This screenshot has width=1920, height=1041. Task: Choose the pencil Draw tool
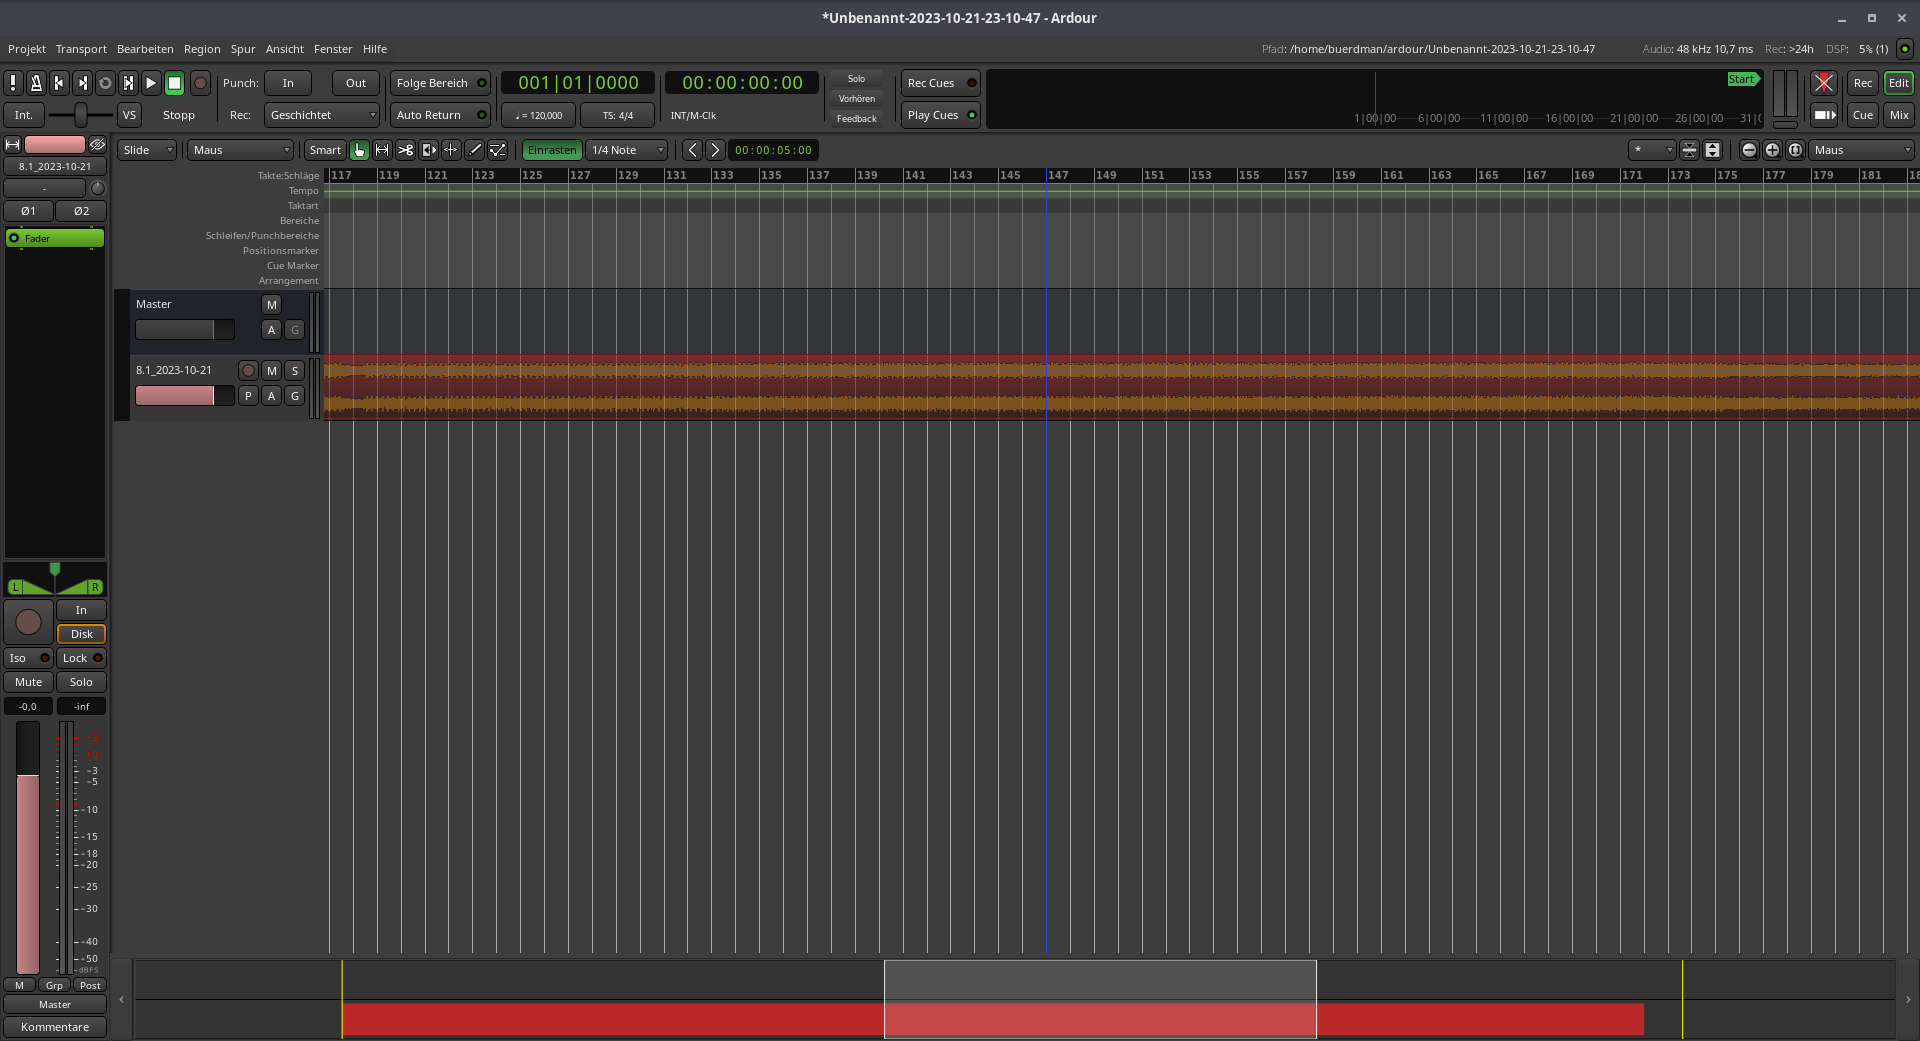[x=475, y=150]
